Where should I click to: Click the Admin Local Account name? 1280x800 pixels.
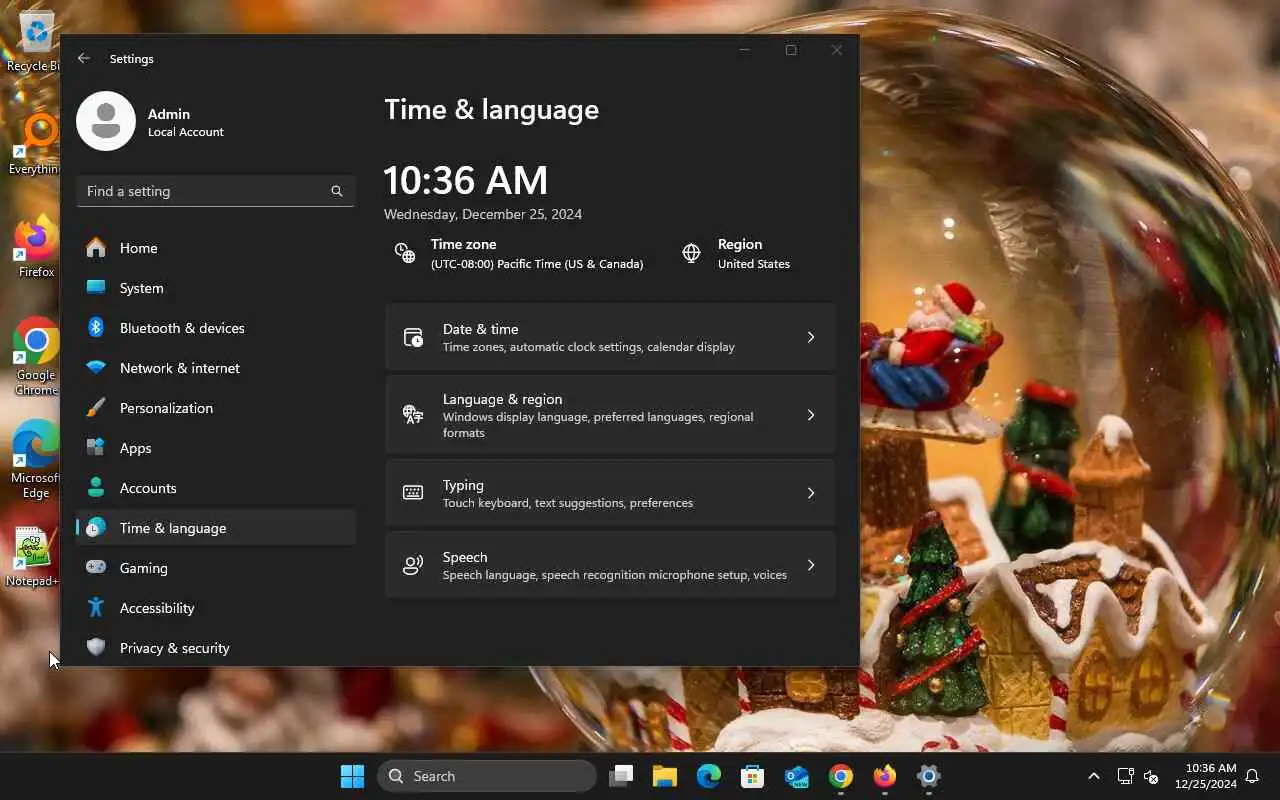point(185,122)
